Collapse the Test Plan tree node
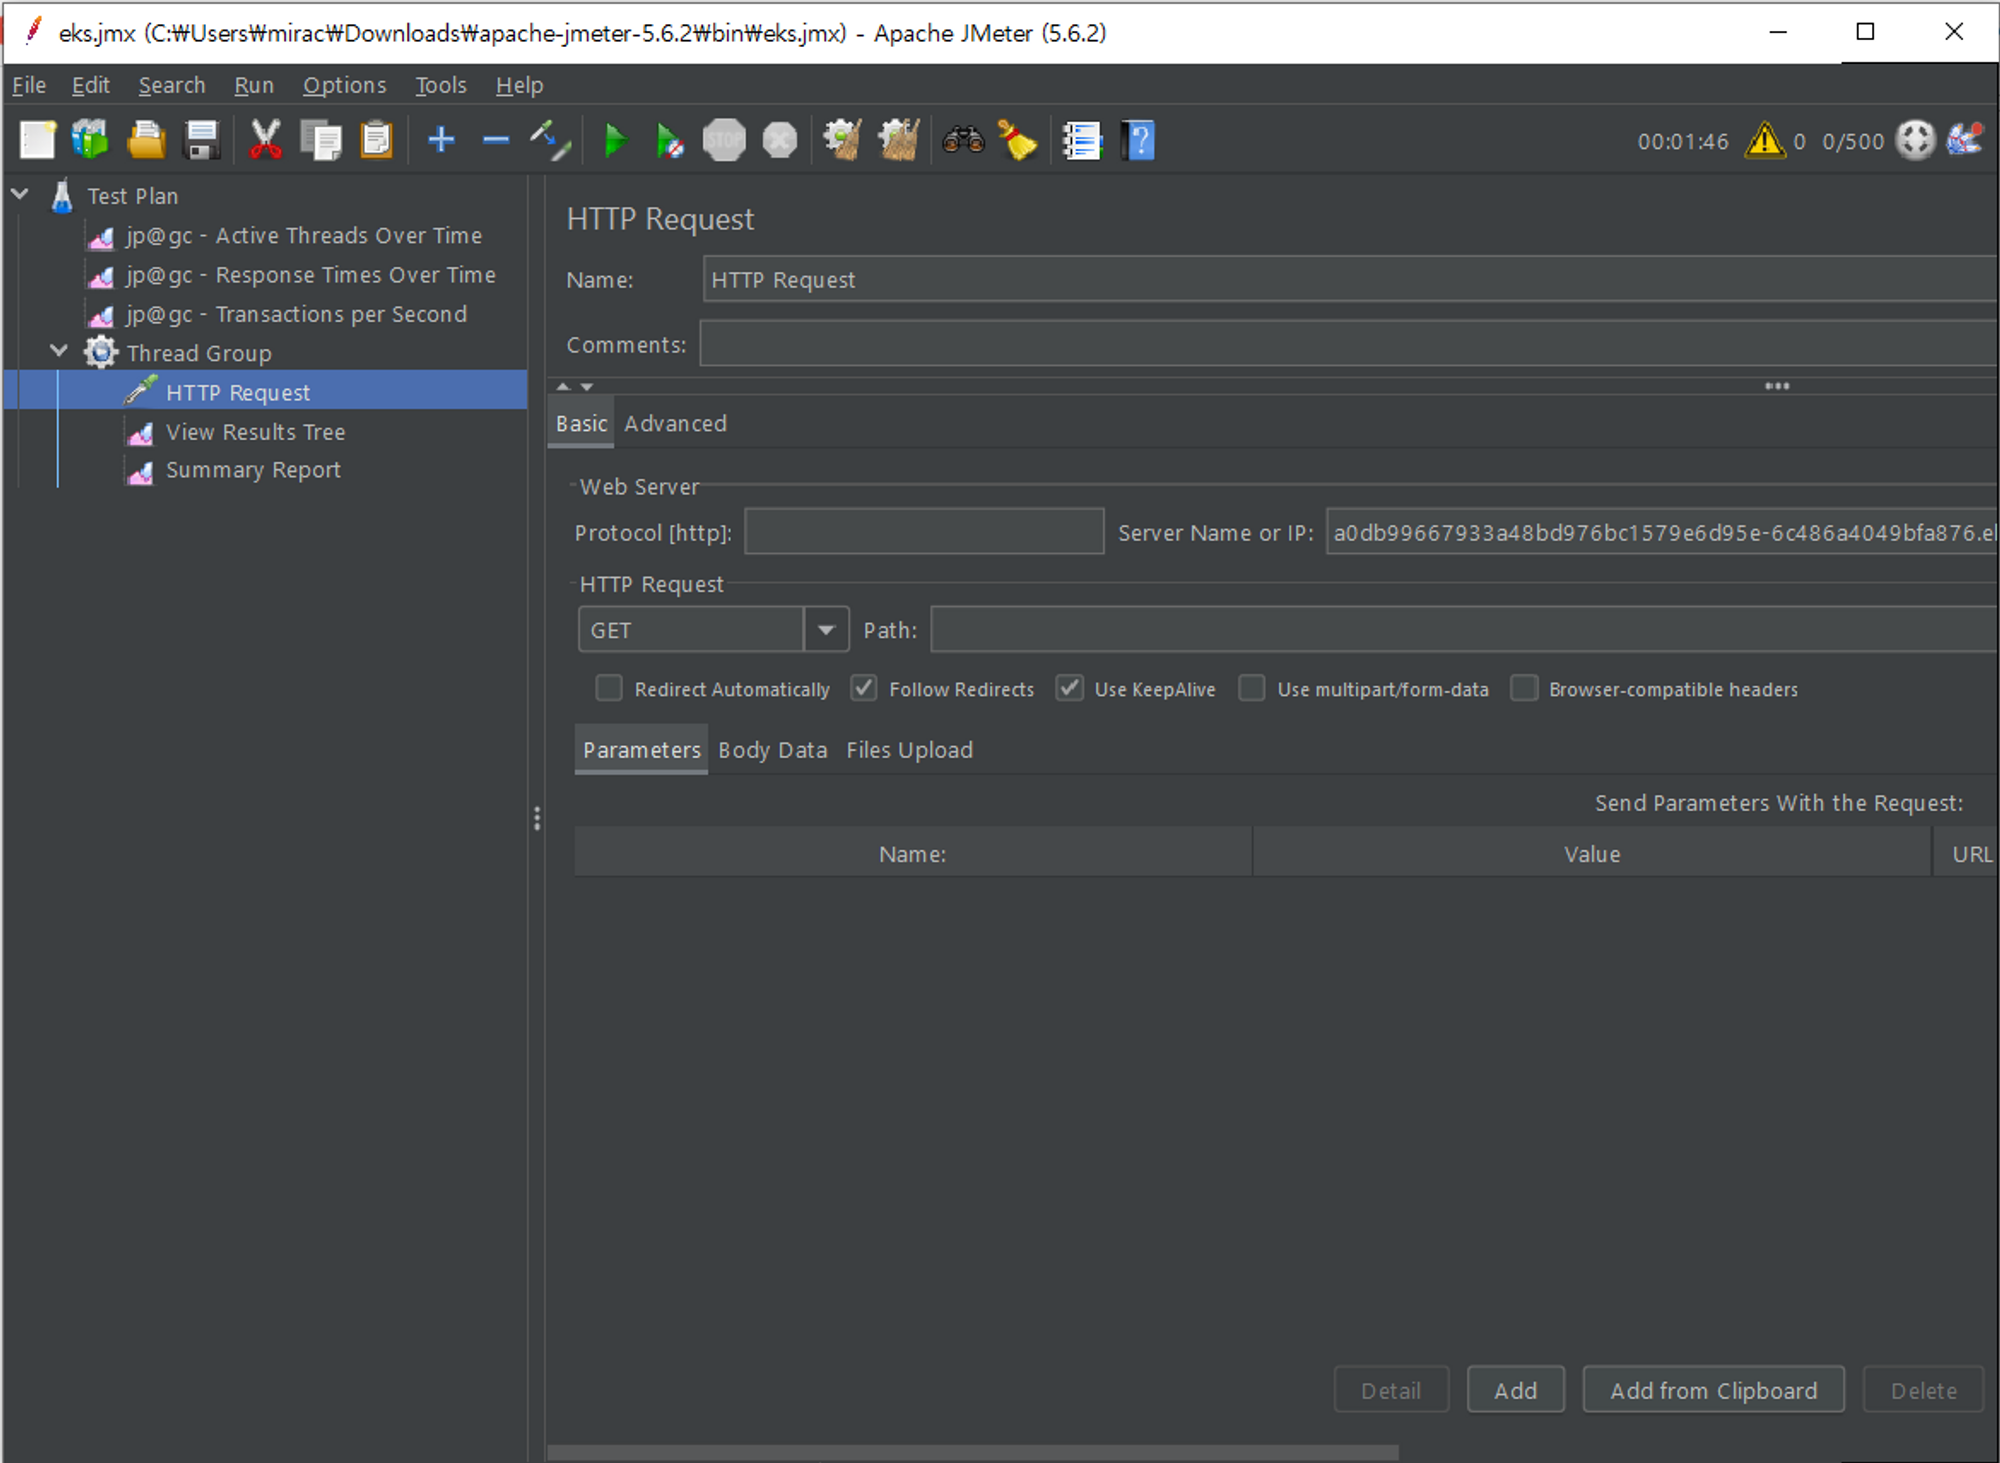Image resolution: width=2000 pixels, height=1463 pixels. coord(20,193)
